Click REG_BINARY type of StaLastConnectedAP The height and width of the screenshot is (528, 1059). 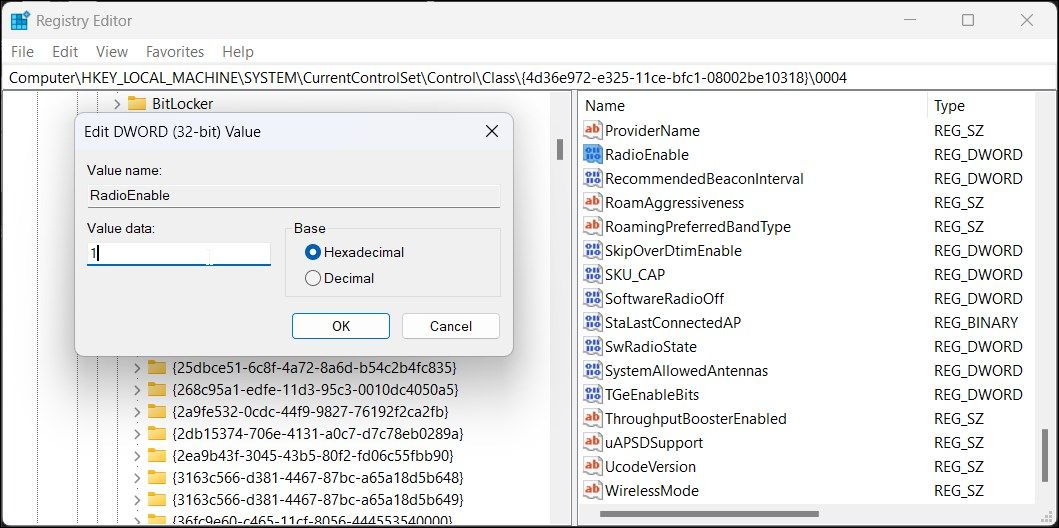pyautogui.click(x=976, y=322)
